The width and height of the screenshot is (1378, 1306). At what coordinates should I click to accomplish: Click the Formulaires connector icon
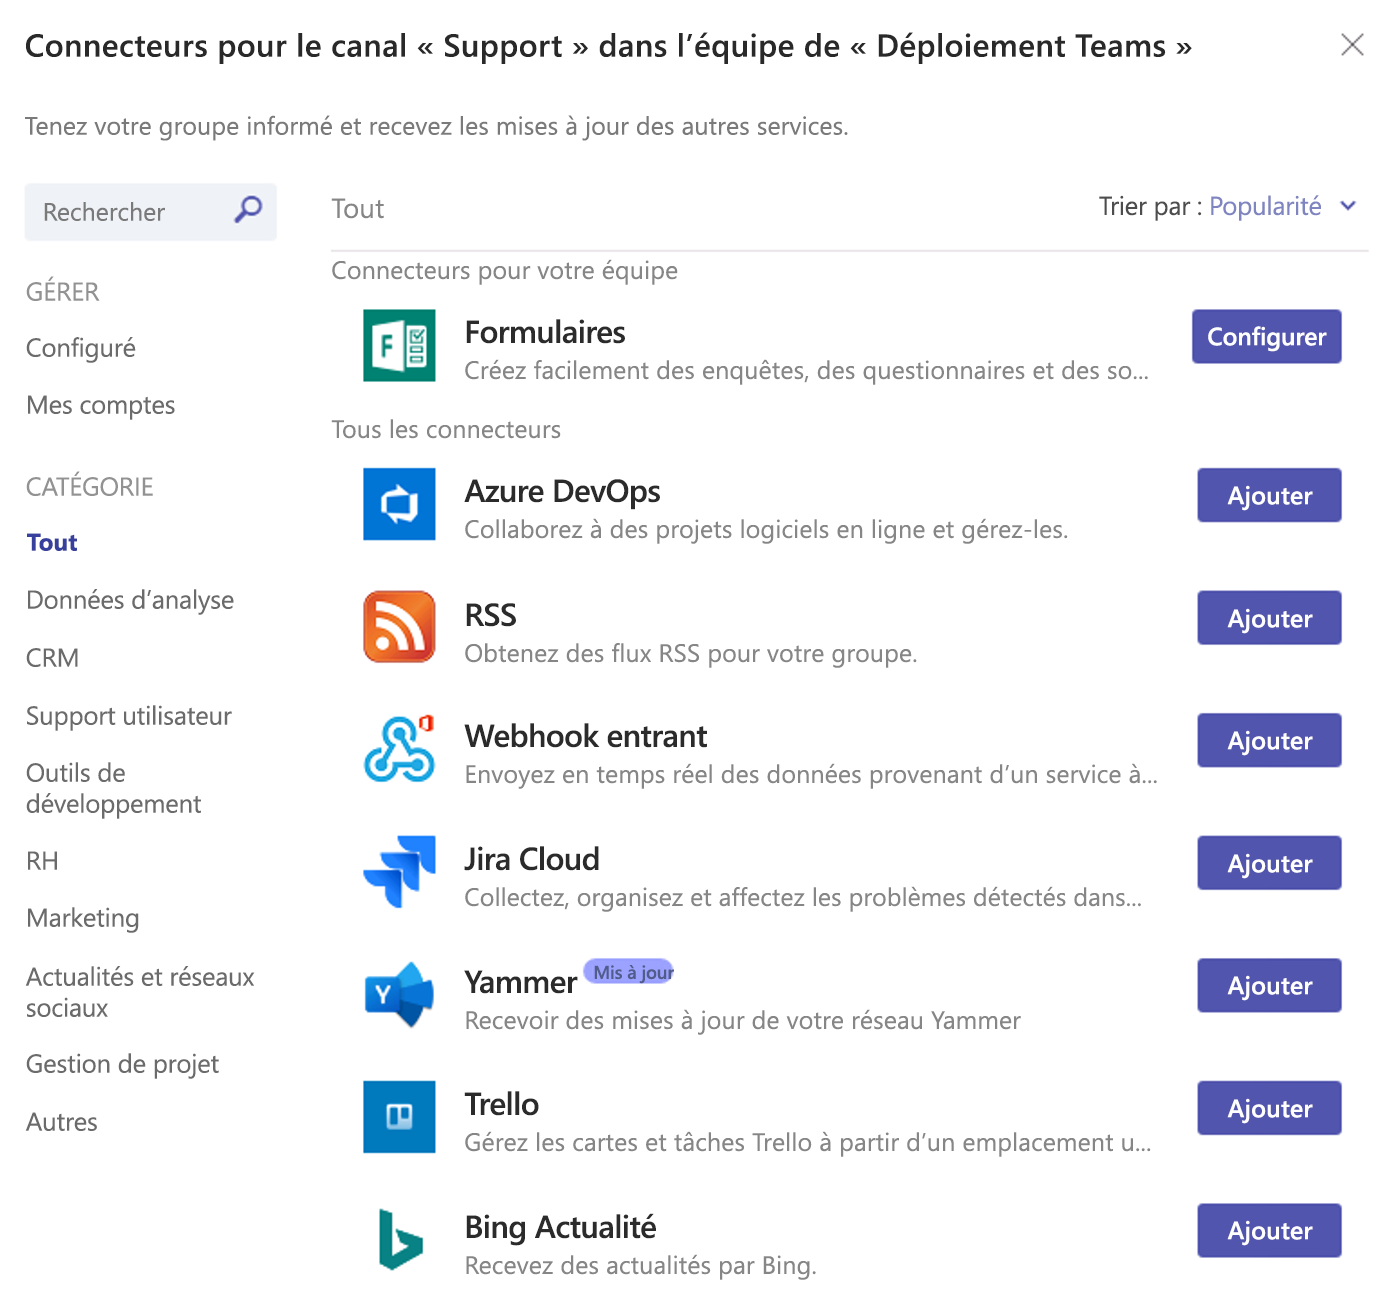pyautogui.click(x=399, y=346)
